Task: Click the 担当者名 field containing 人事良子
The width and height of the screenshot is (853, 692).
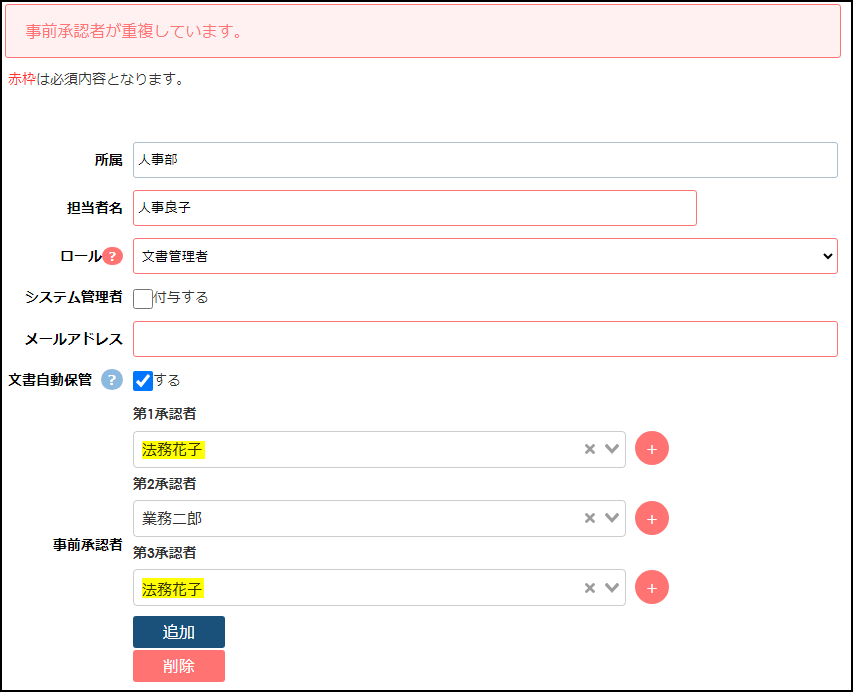Action: pos(414,208)
